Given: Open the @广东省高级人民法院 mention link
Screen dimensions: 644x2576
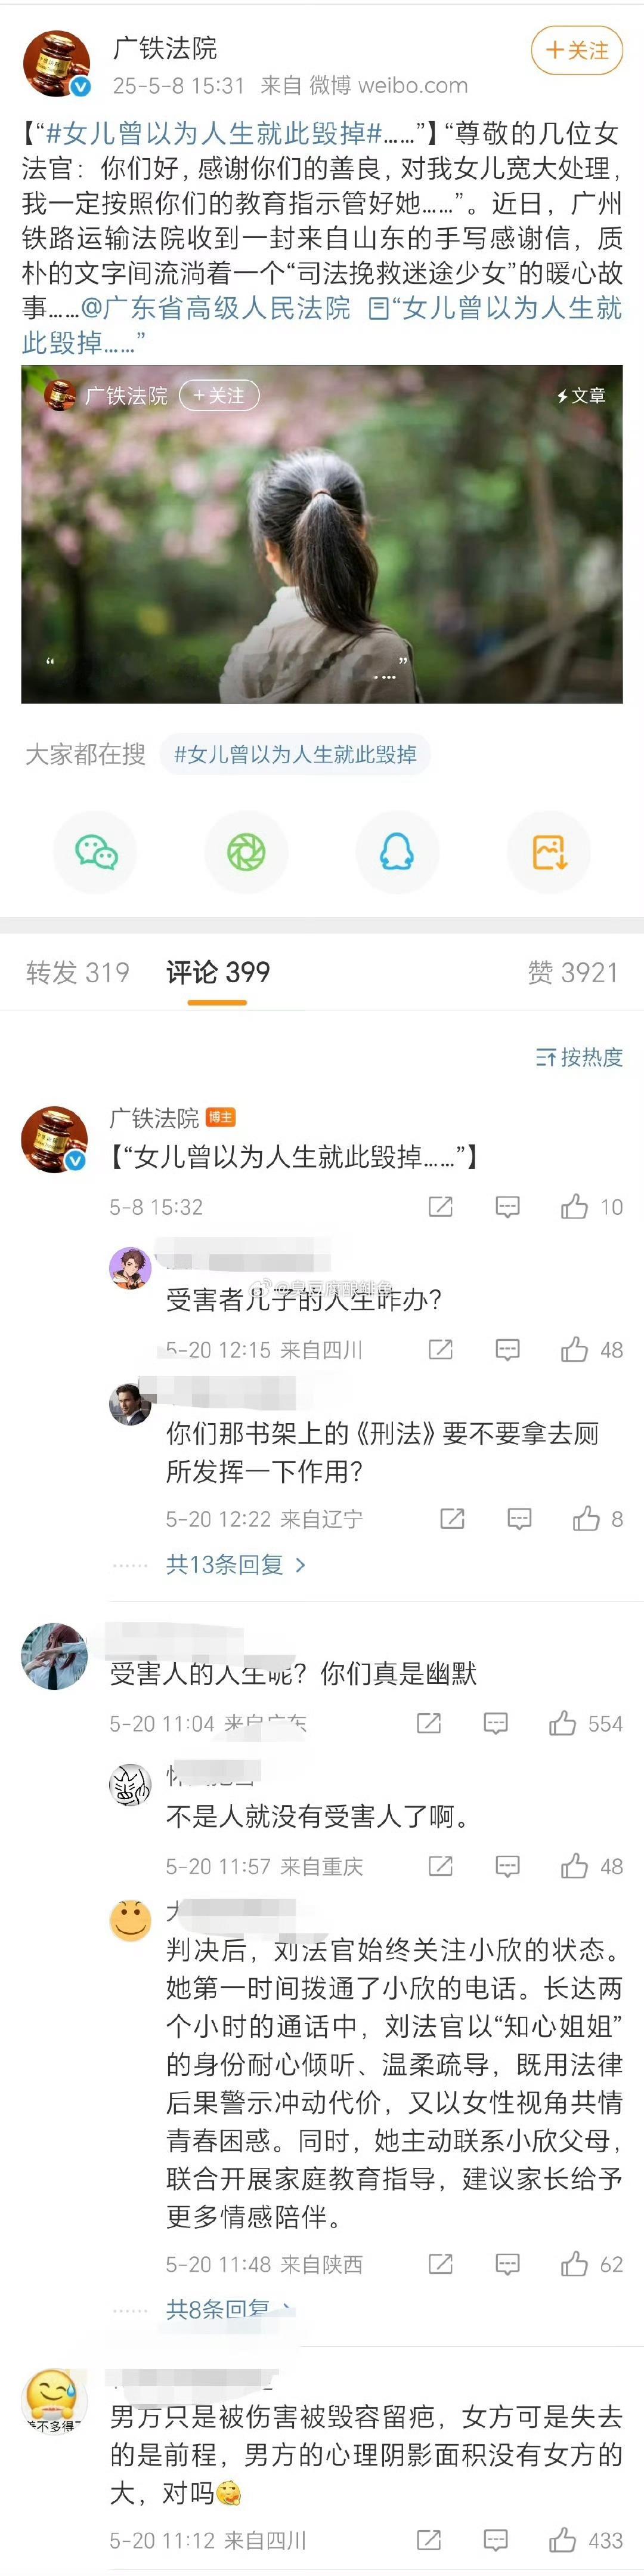Looking at the screenshot, I should tap(216, 308).
